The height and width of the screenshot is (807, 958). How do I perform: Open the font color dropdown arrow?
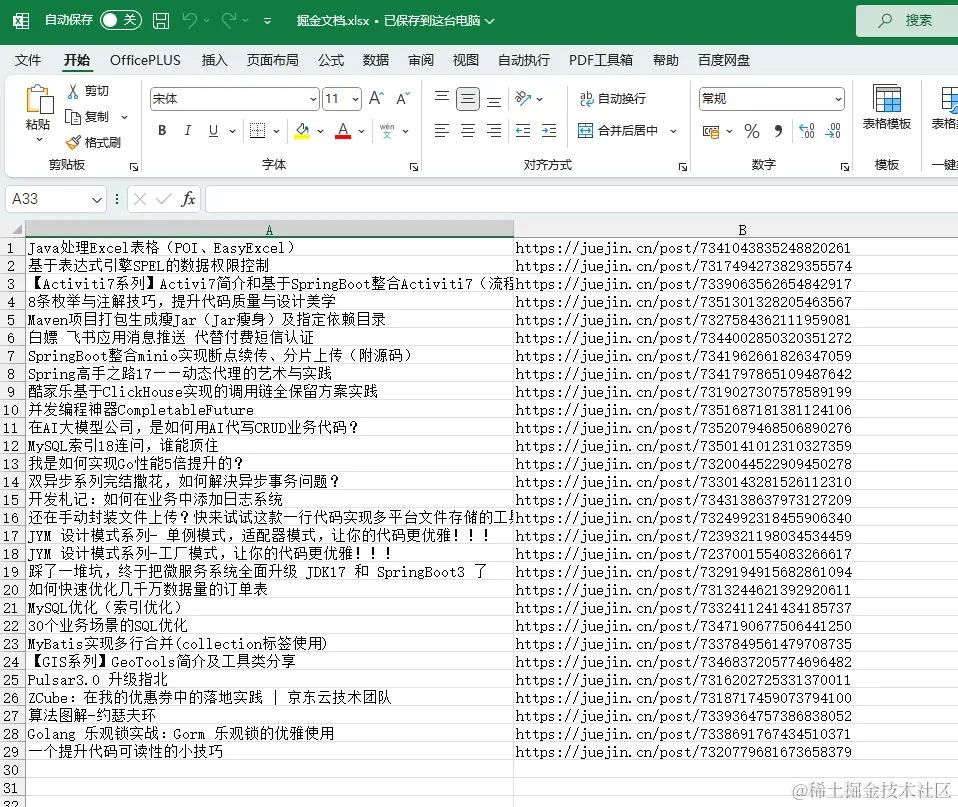pos(362,131)
